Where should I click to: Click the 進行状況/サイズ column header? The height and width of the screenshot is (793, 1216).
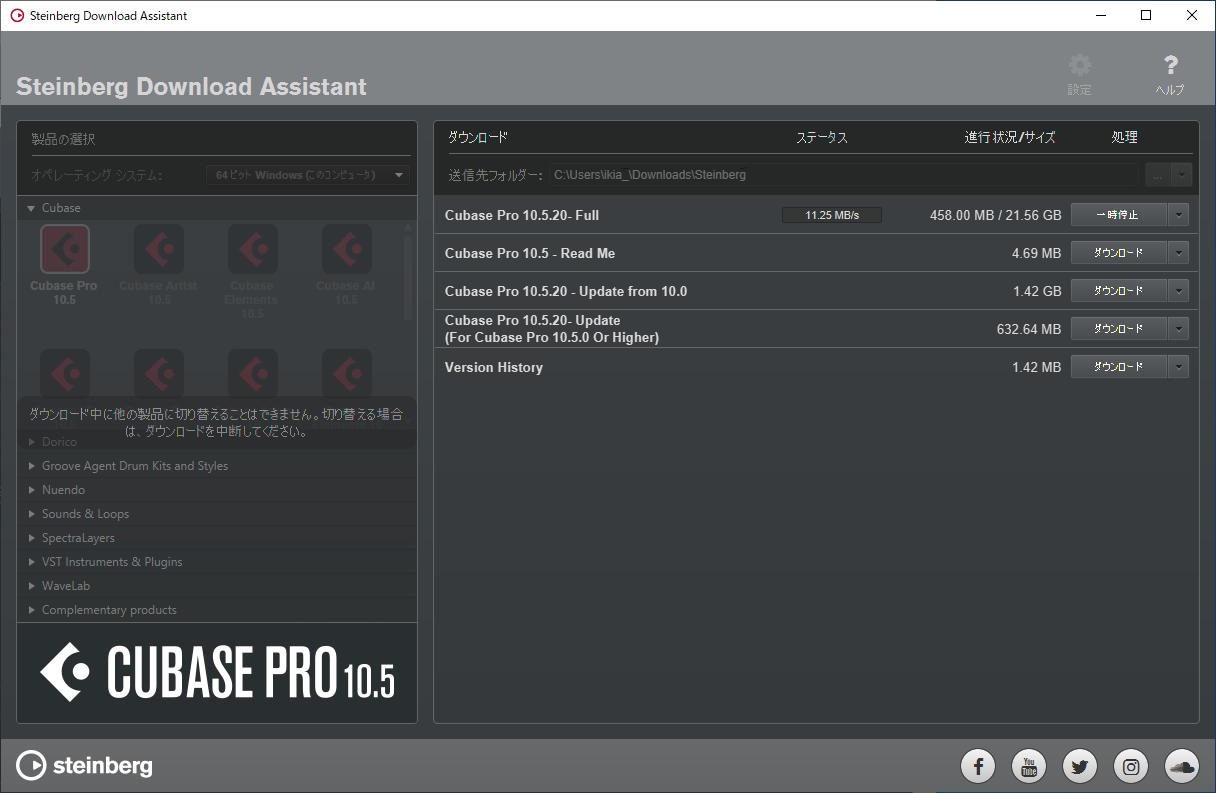(1010, 137)
